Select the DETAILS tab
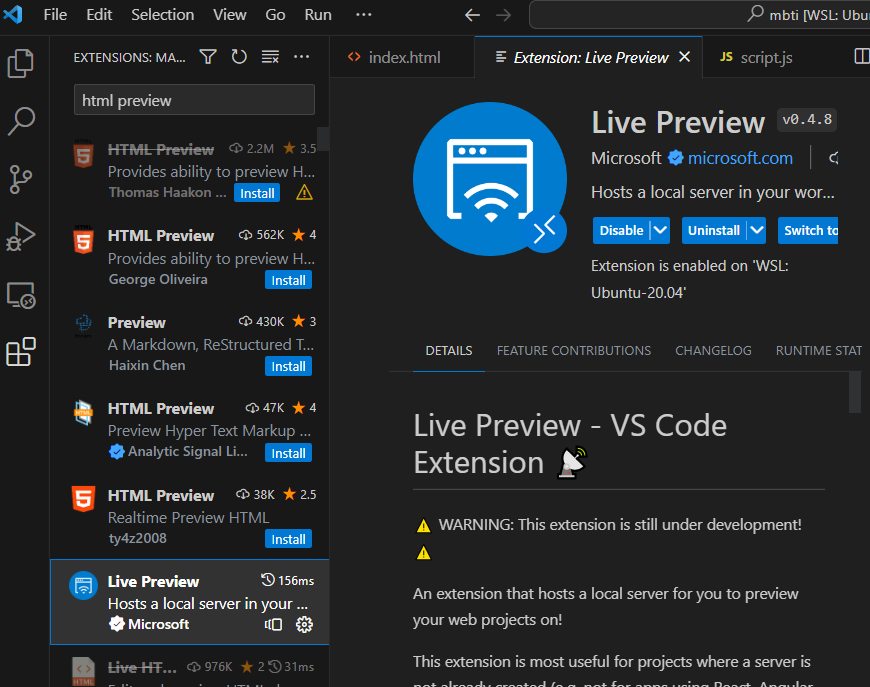Screen dimensions: 870x687 click(448, 351)
